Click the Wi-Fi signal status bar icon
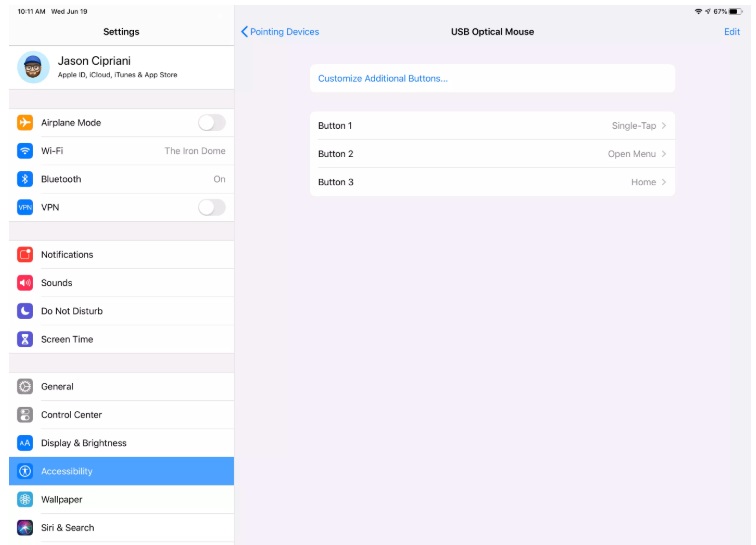Viewport: 756px width, 545px height. click(x=698, y=11)
